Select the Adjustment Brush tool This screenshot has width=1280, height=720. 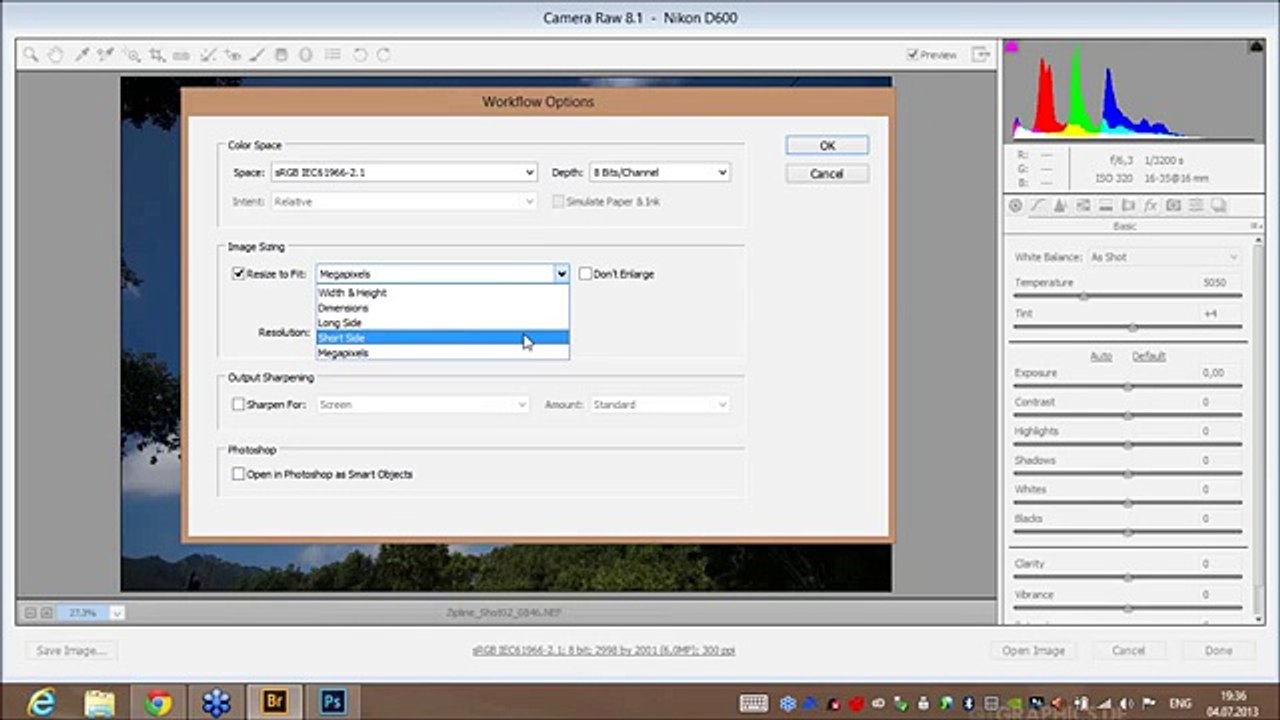pyautogui.click(x=257, y=55)
